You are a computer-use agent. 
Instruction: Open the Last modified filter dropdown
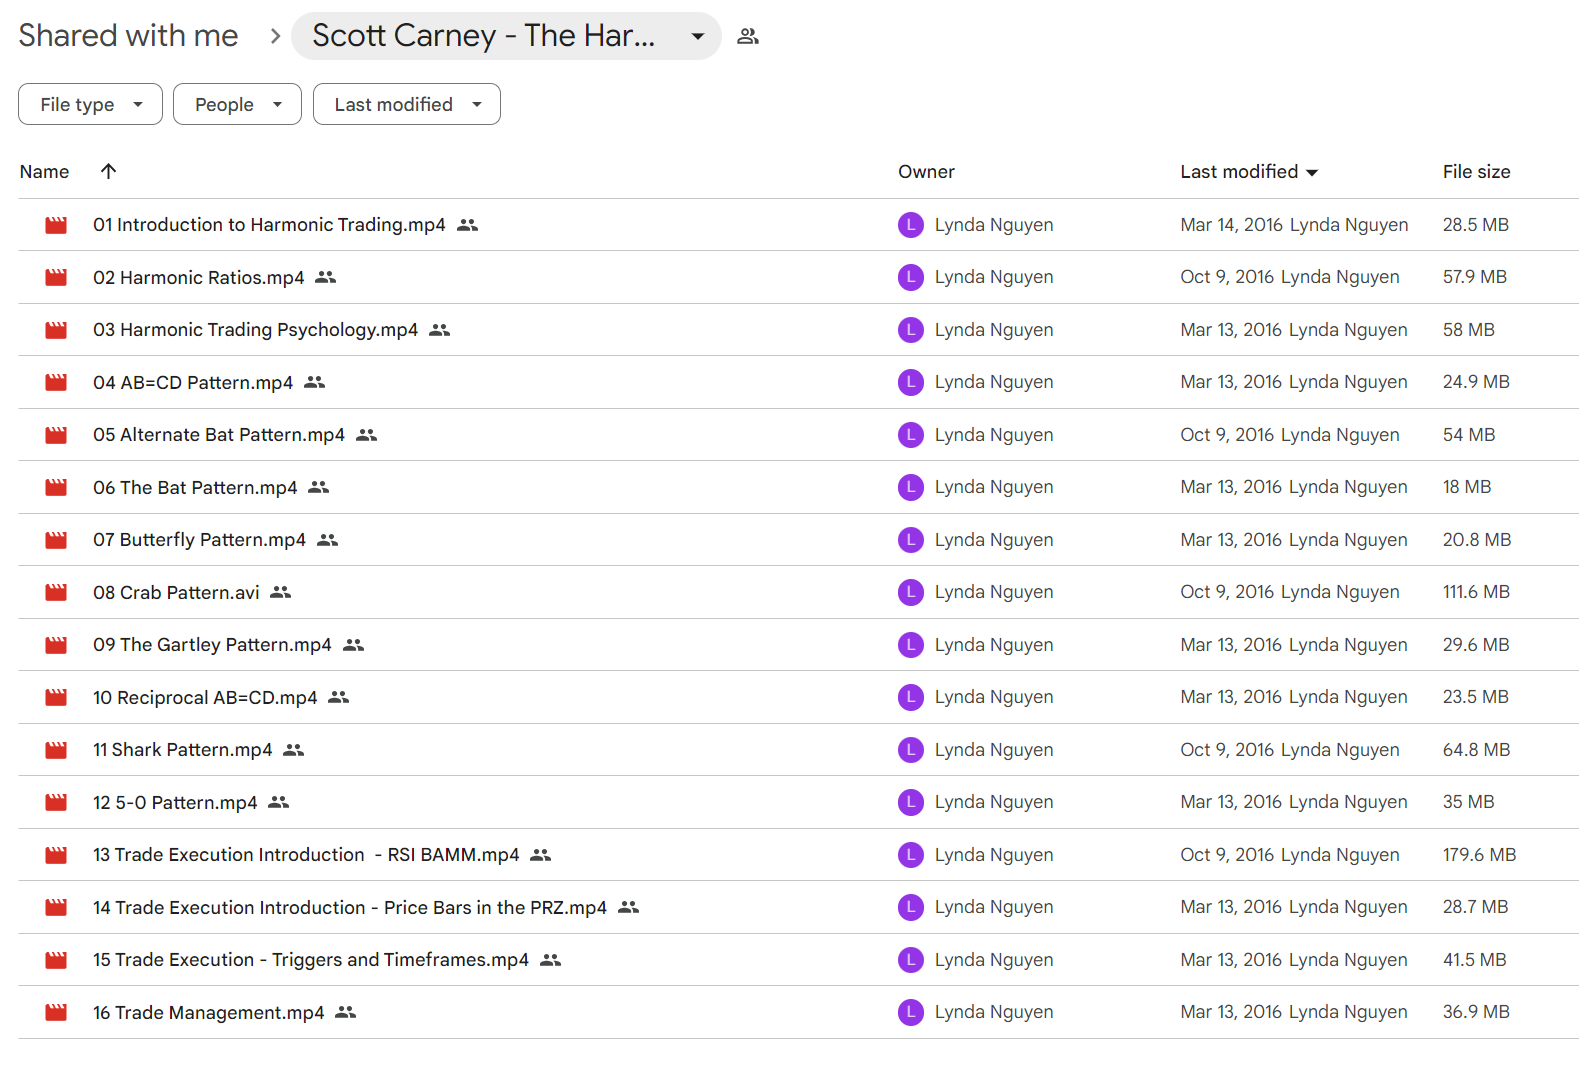click(x=407, y=104)
